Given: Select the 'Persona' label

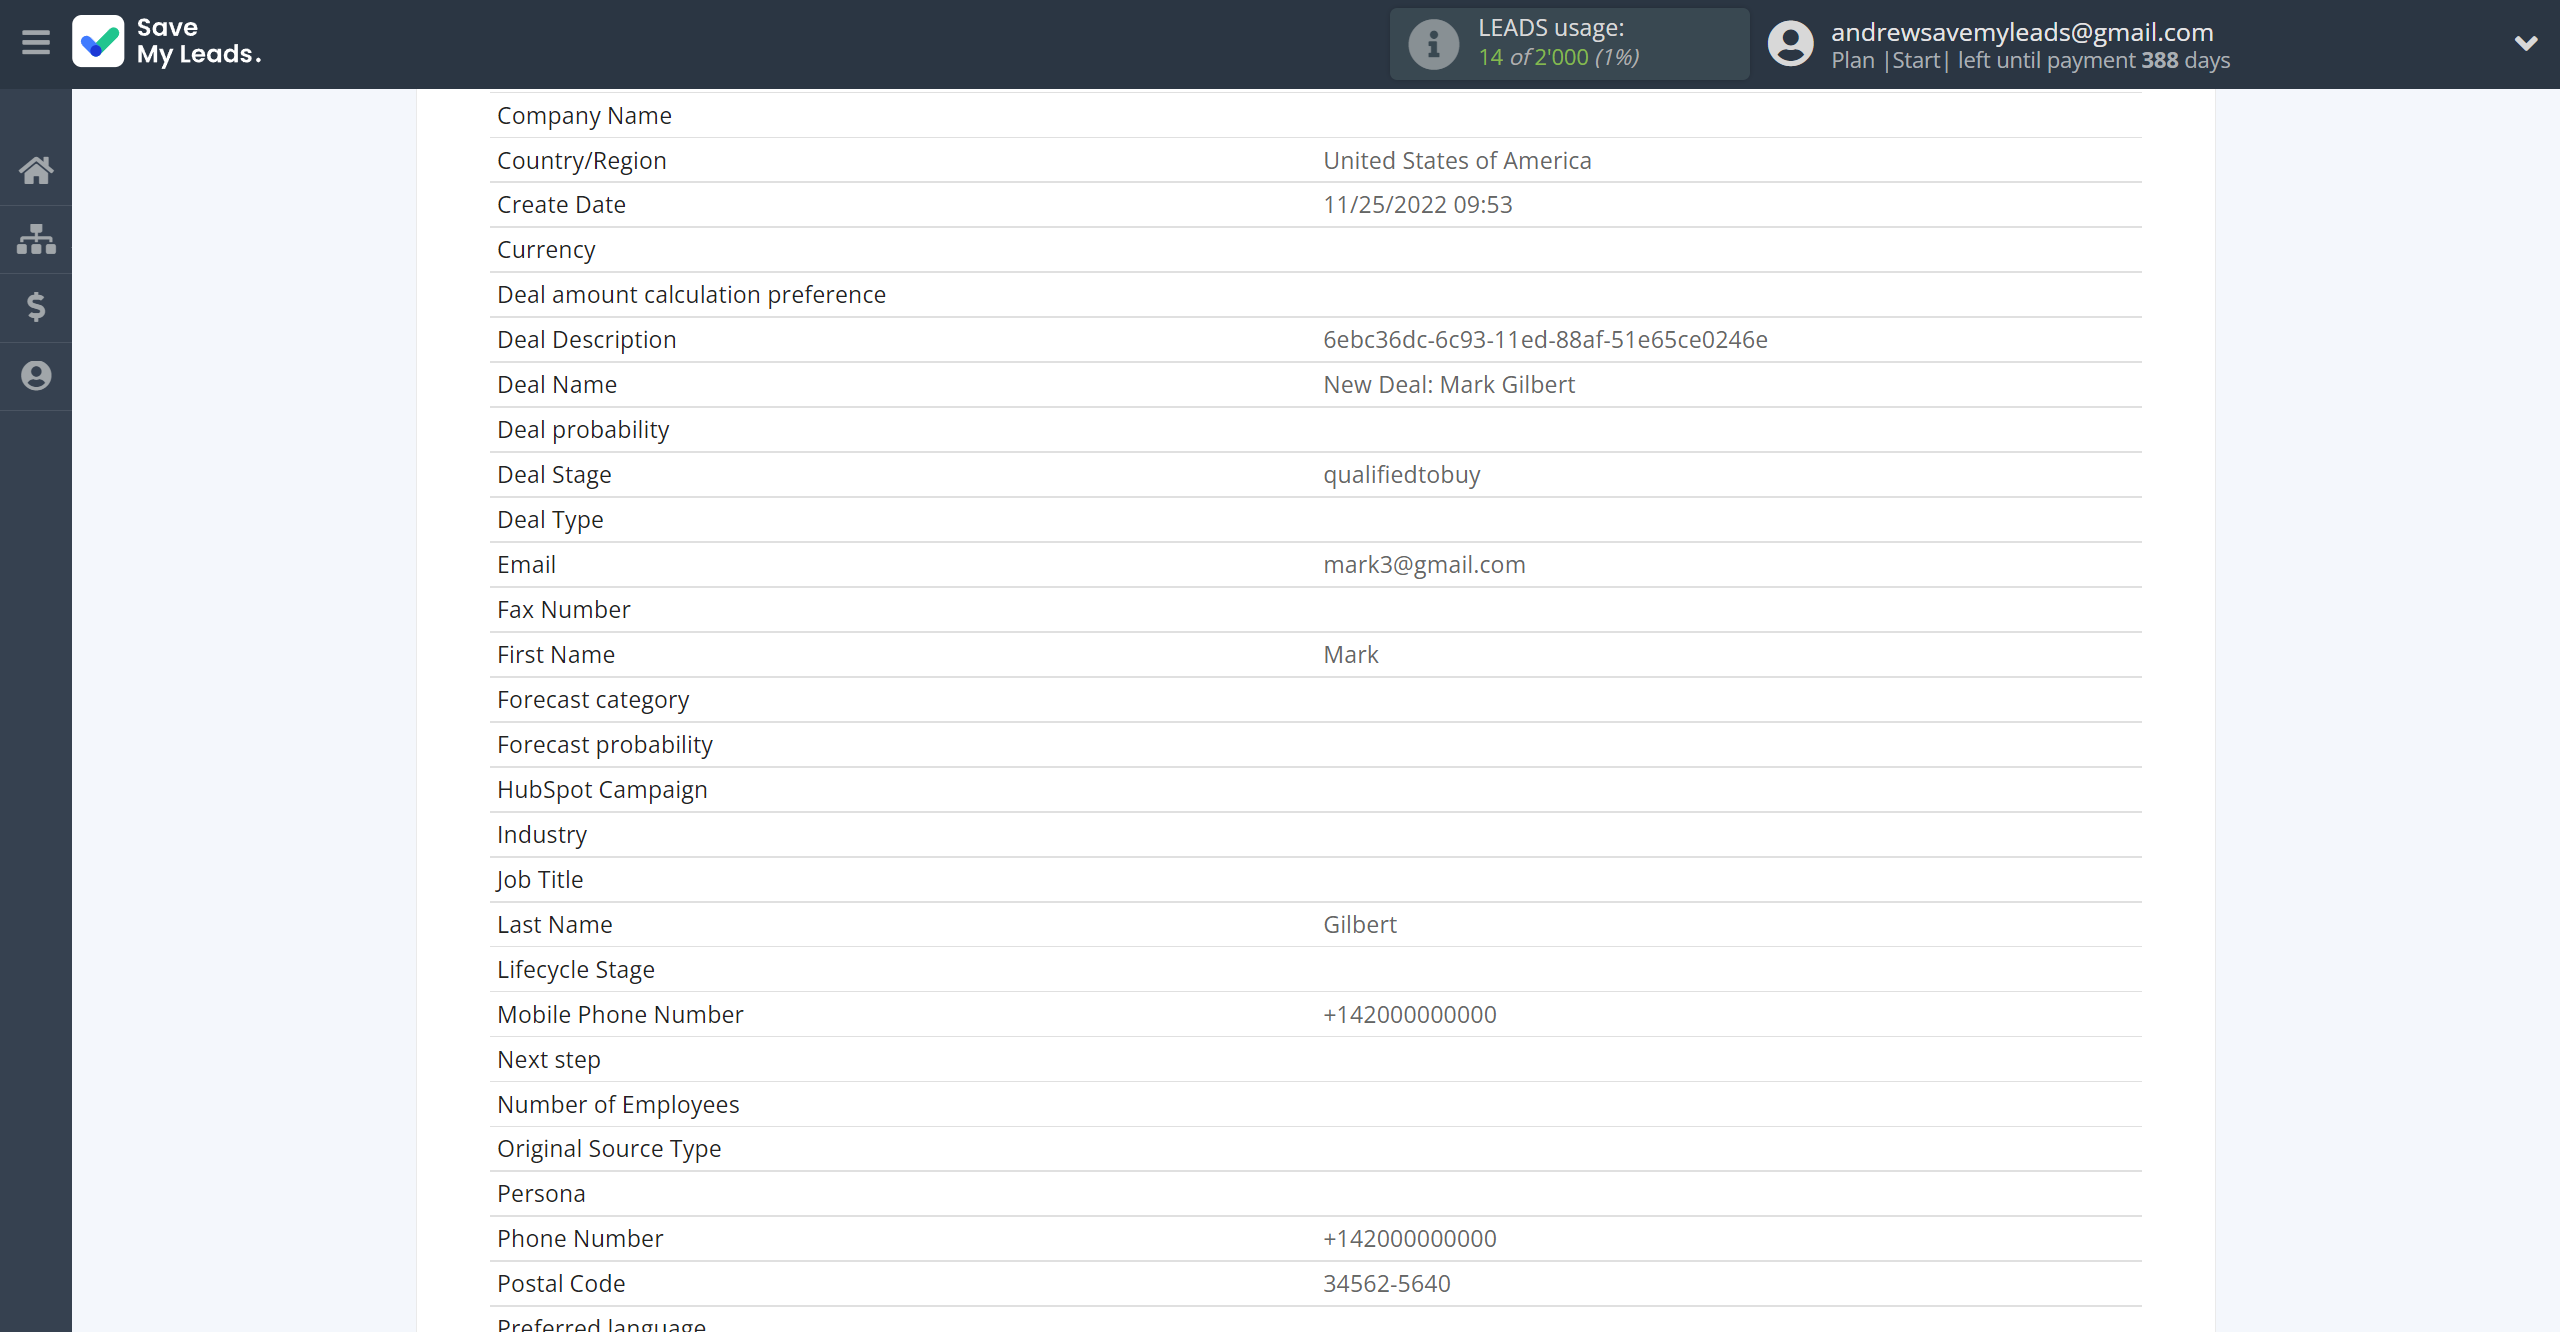Looking at the screenshot, I should (541, 1194).
